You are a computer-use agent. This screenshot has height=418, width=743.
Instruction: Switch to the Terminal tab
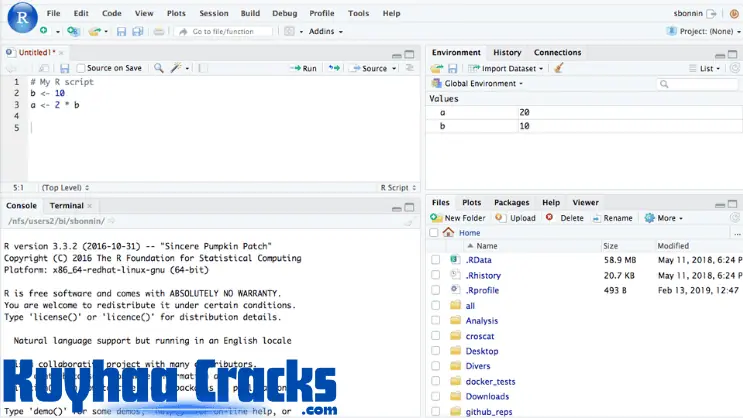(67, 205)
